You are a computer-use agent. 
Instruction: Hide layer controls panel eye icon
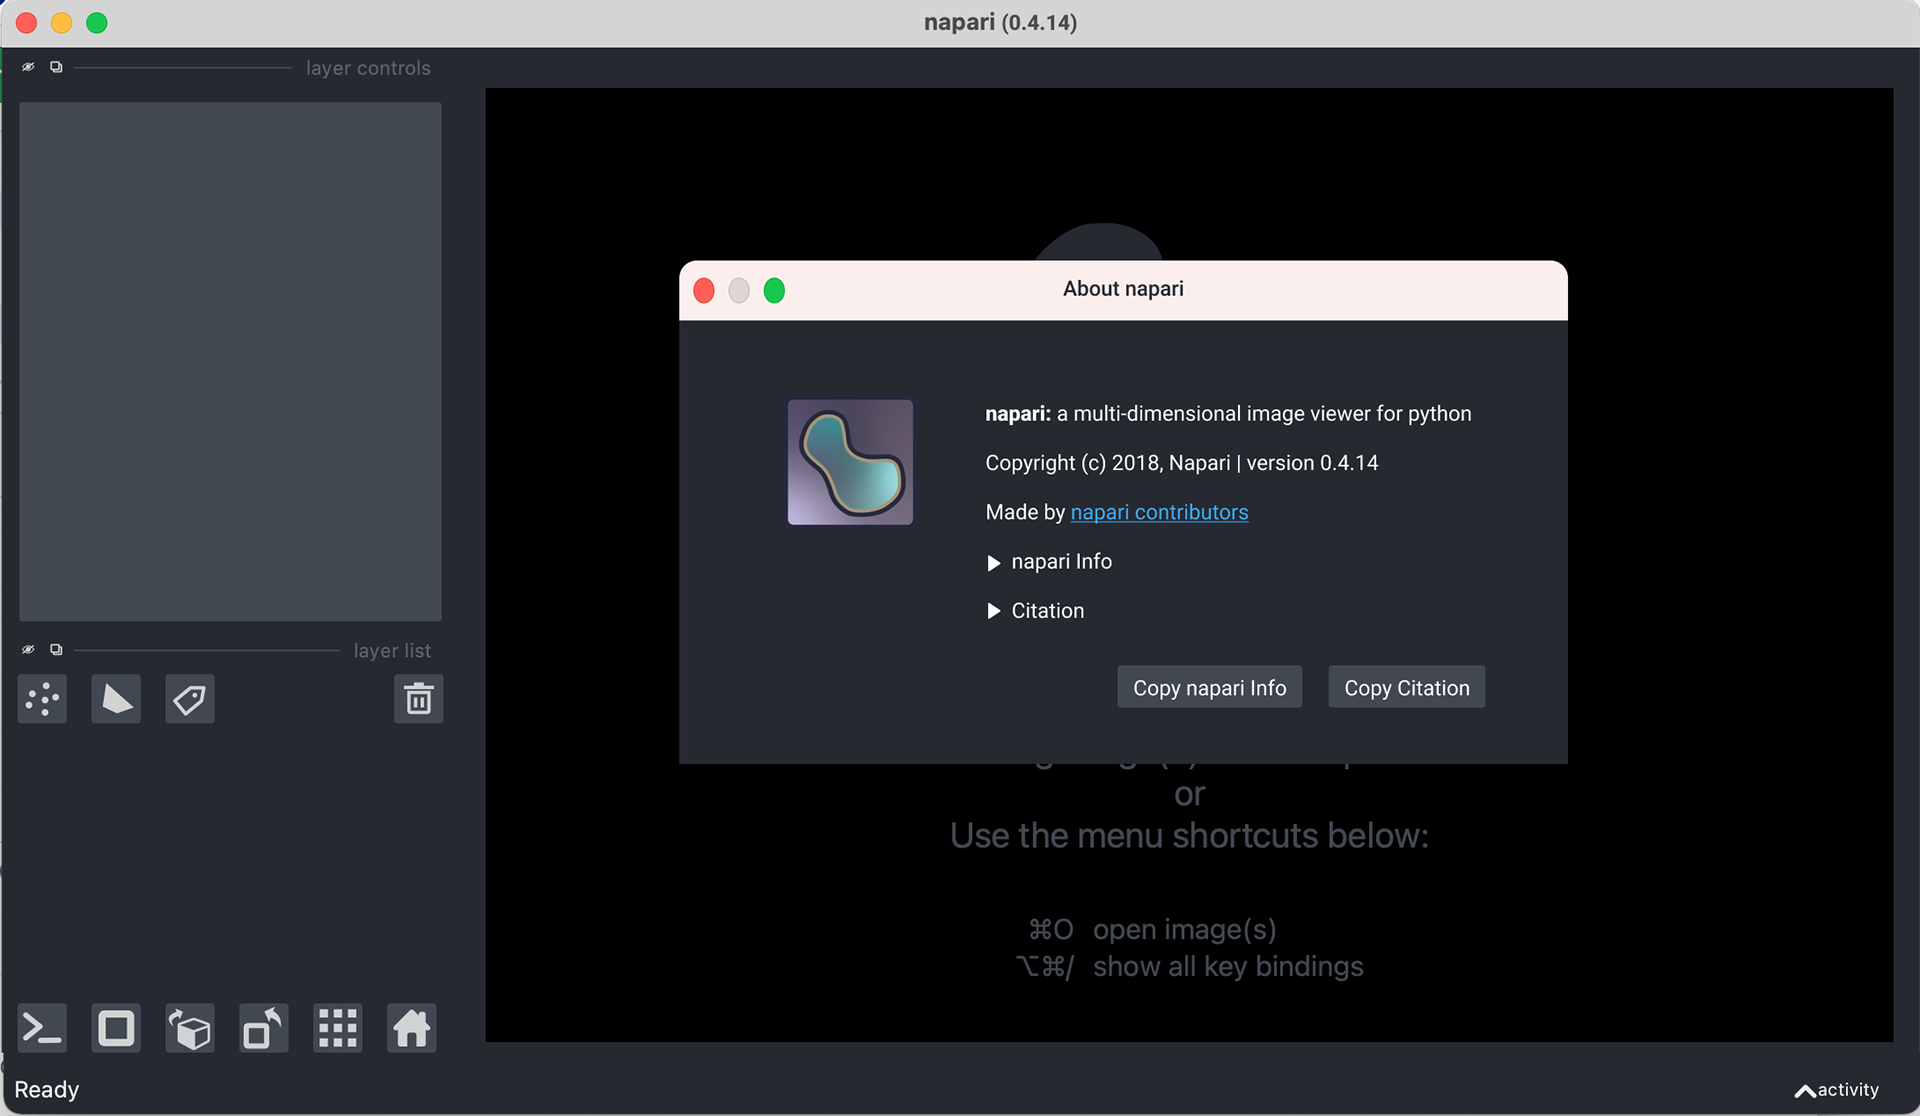[x=28, y=67]
